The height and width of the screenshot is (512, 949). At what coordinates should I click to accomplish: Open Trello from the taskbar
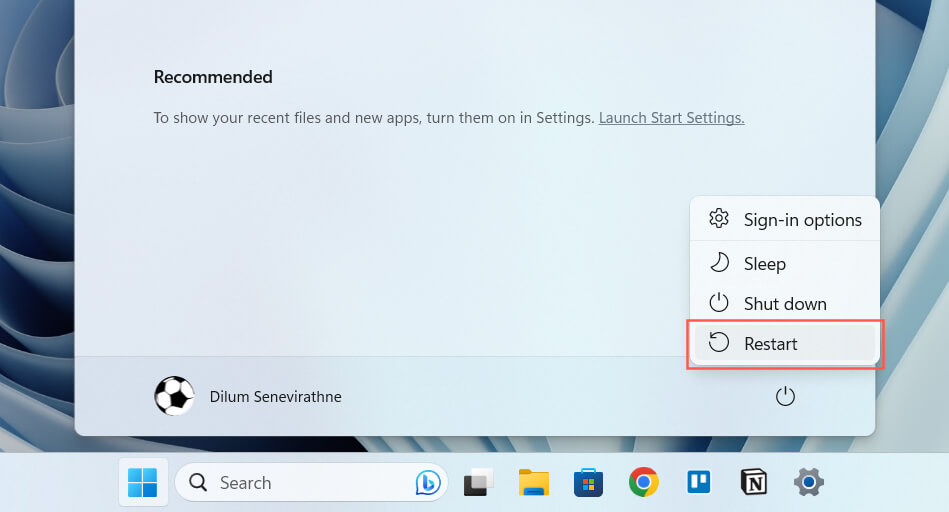pyautogui.click(x=698, y=483)
